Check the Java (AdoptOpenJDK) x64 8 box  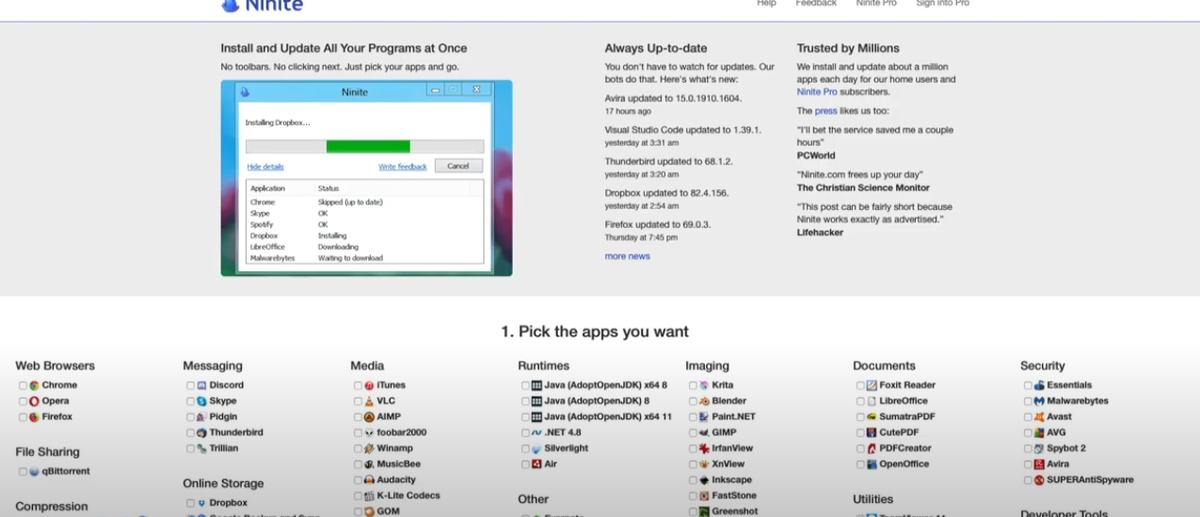[525, 385]
